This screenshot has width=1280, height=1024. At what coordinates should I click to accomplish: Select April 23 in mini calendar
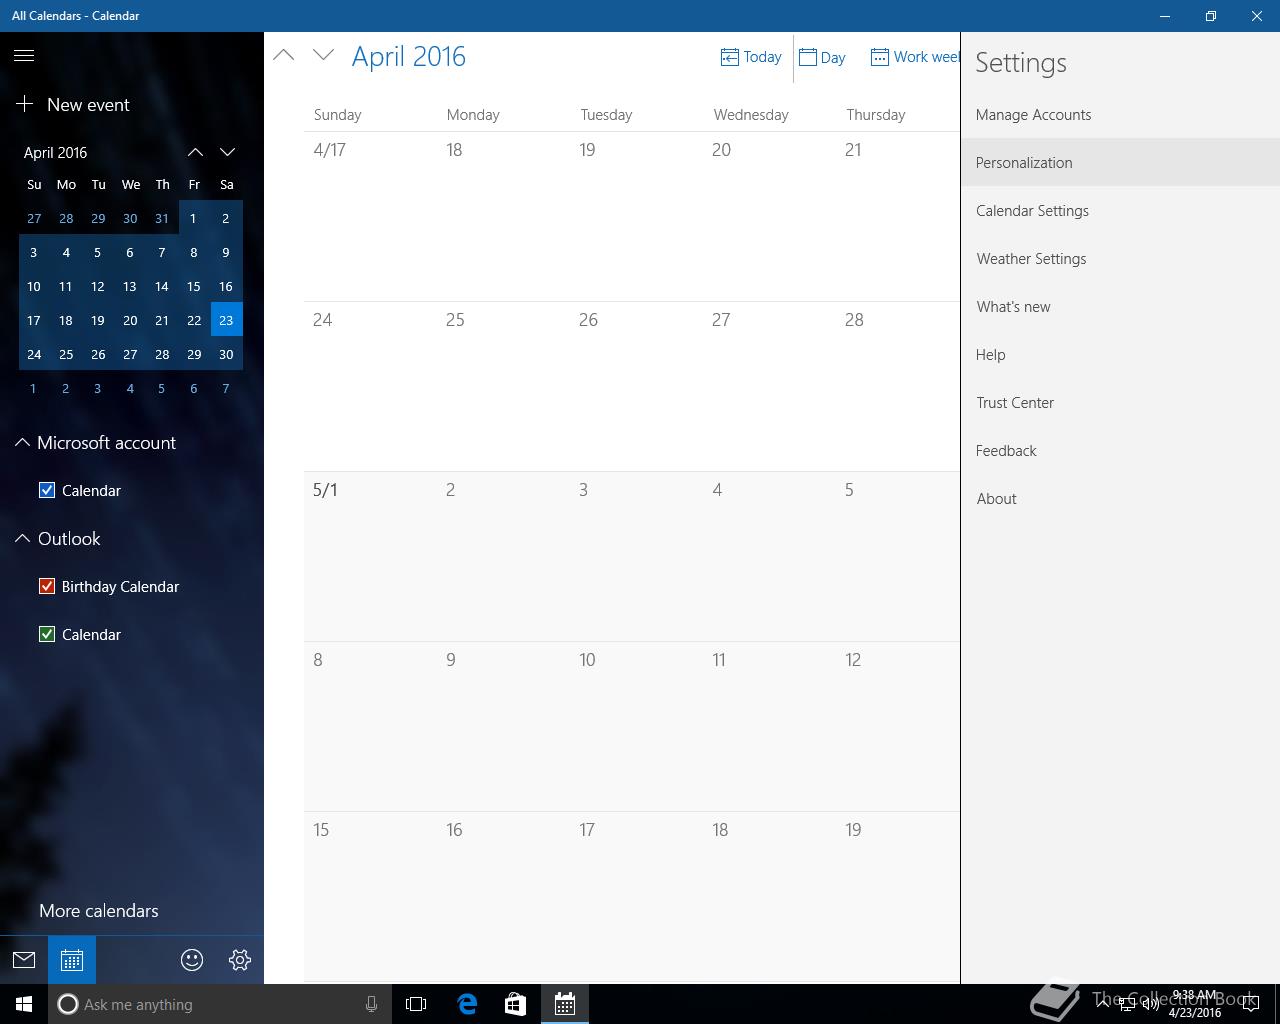pyautogui.click(x=226, y=320)
